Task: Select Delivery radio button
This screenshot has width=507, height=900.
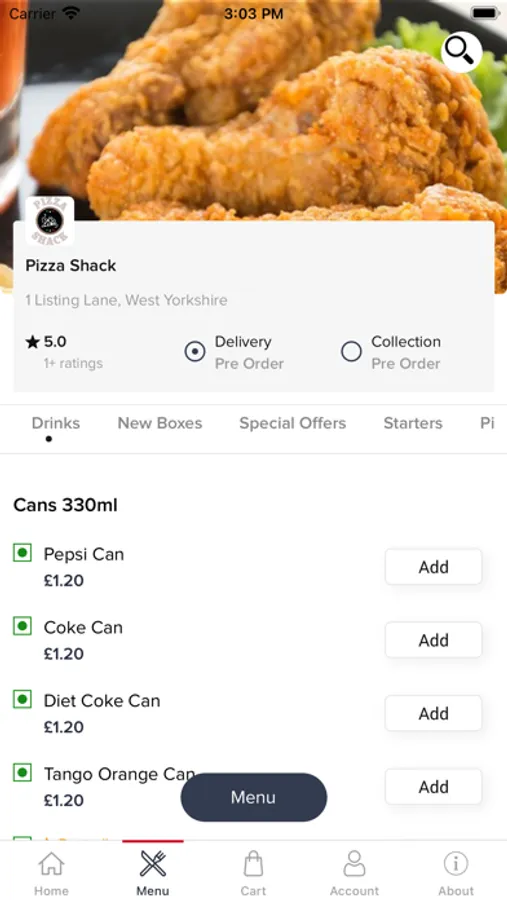Action: pos(195,351)
